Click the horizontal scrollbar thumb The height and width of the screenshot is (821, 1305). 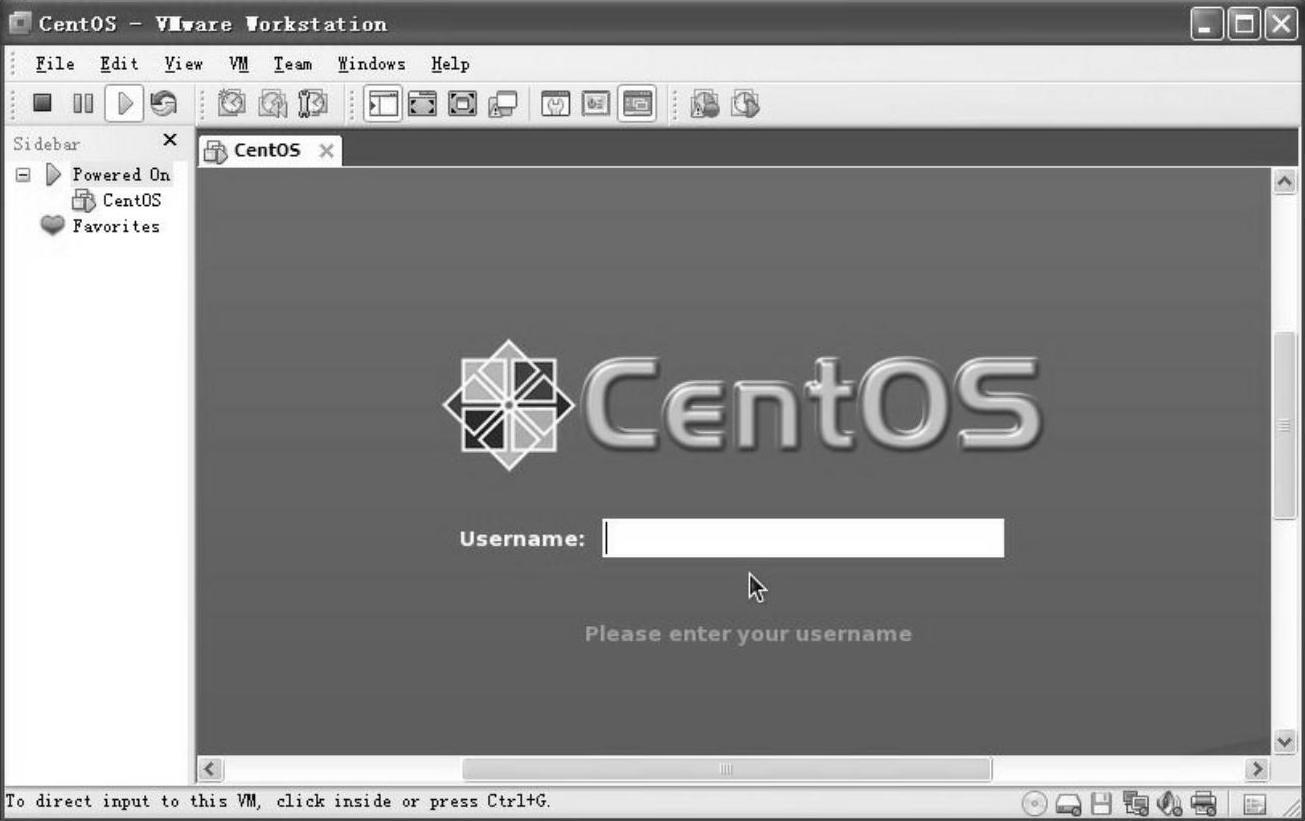tap(727, 769)
